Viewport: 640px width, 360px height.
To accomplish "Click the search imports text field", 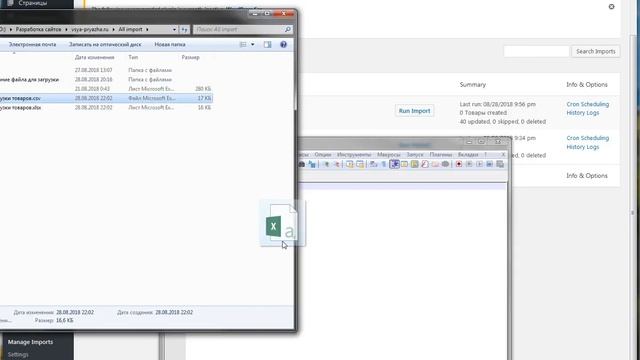I will coord(536,51).
